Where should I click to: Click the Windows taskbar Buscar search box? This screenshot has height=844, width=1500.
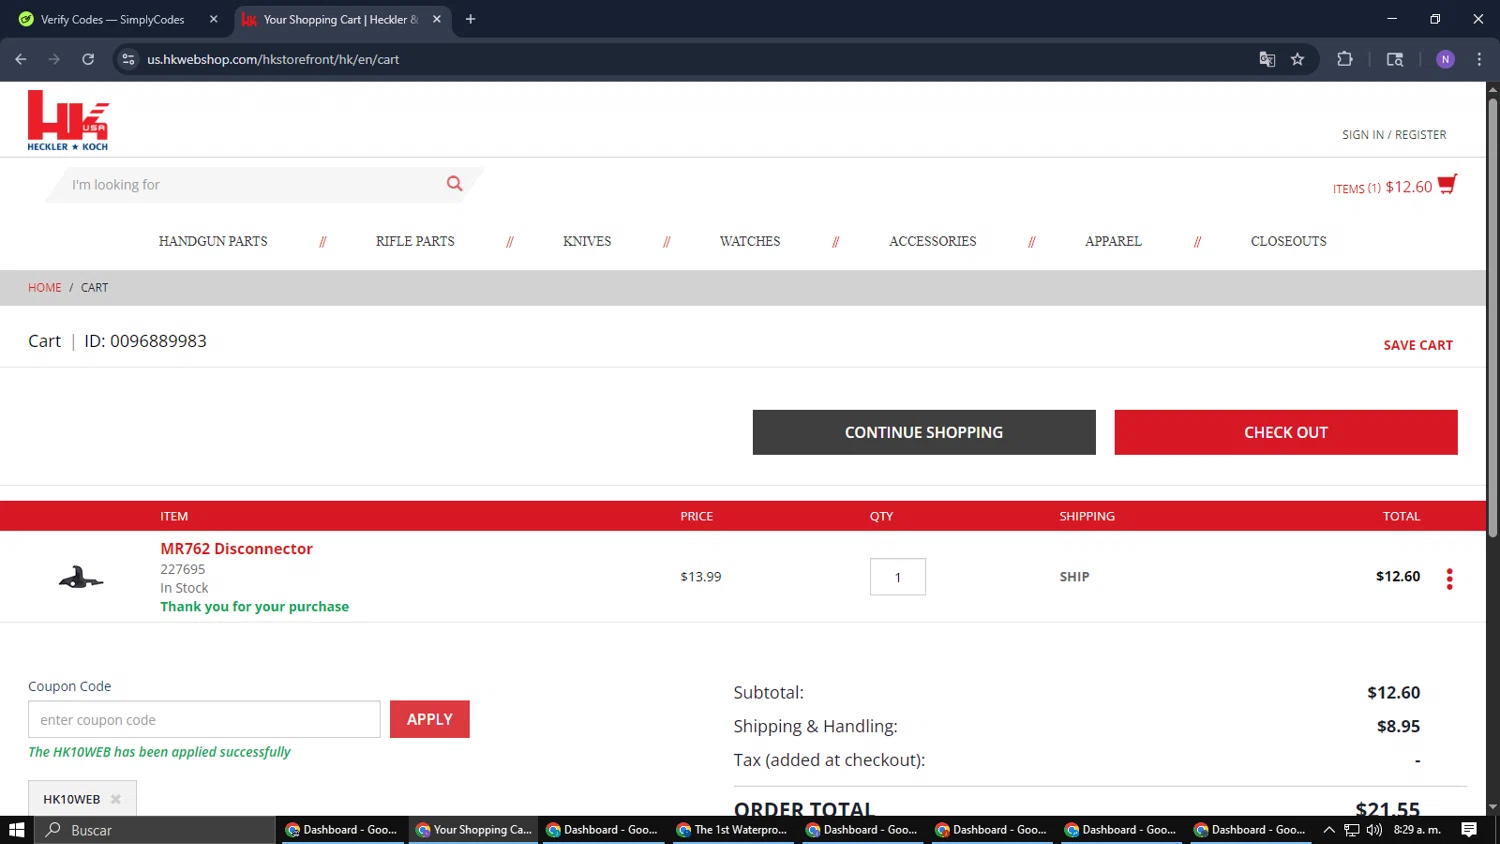pyautogui.click(x=155, y=830)
